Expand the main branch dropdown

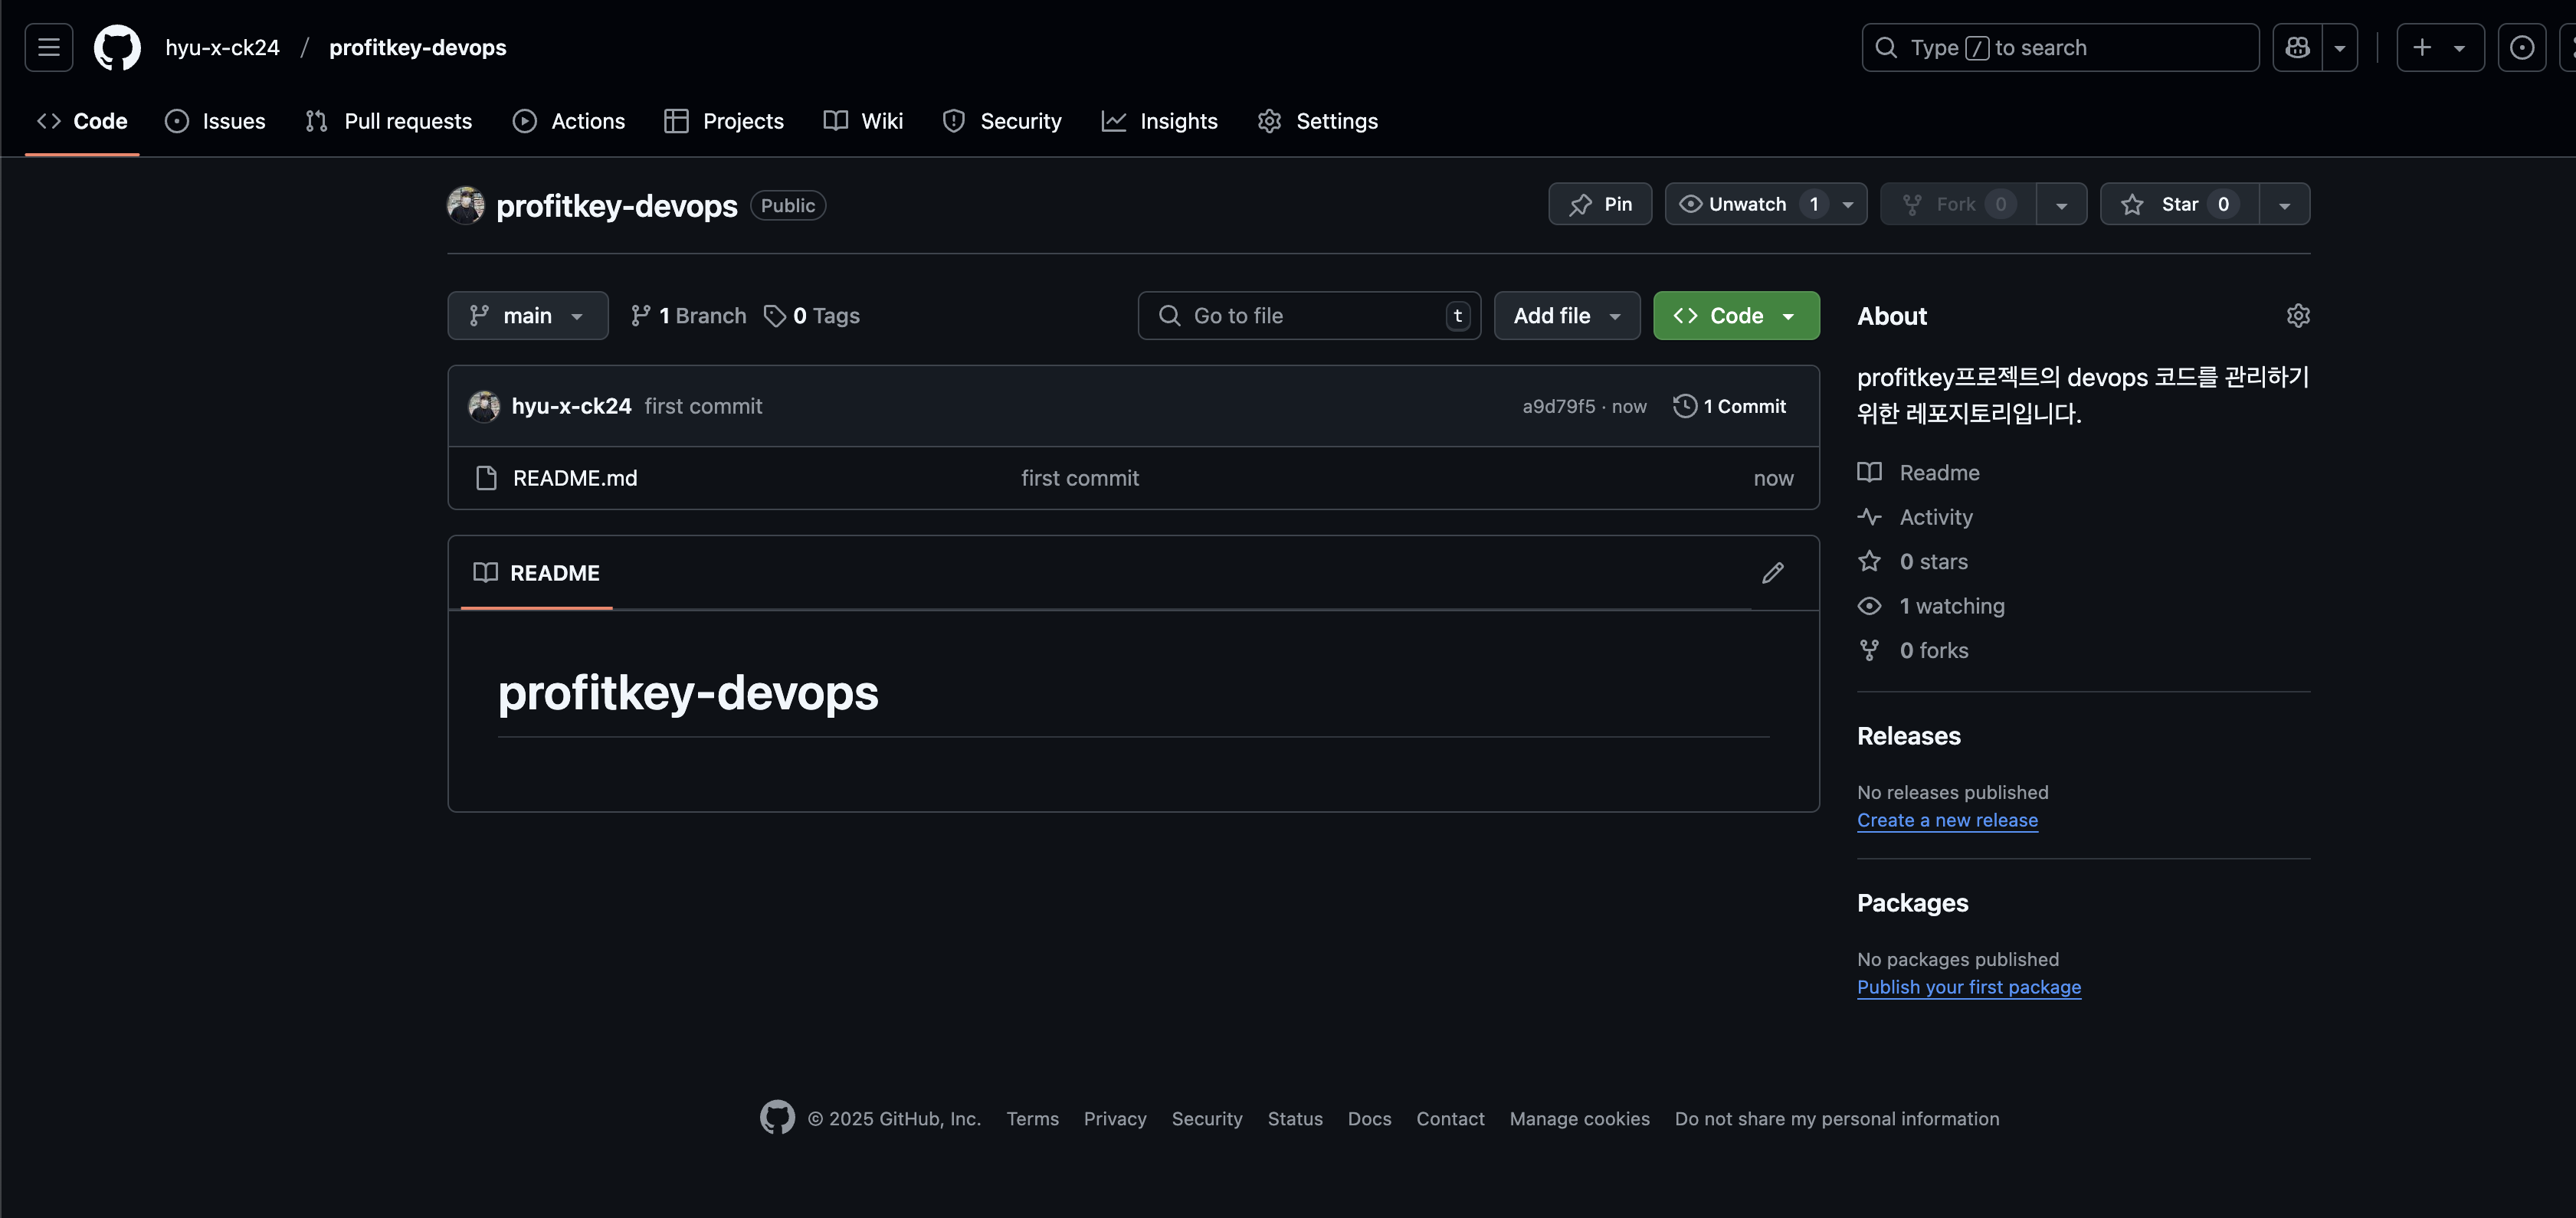click(x=527, y=316)
